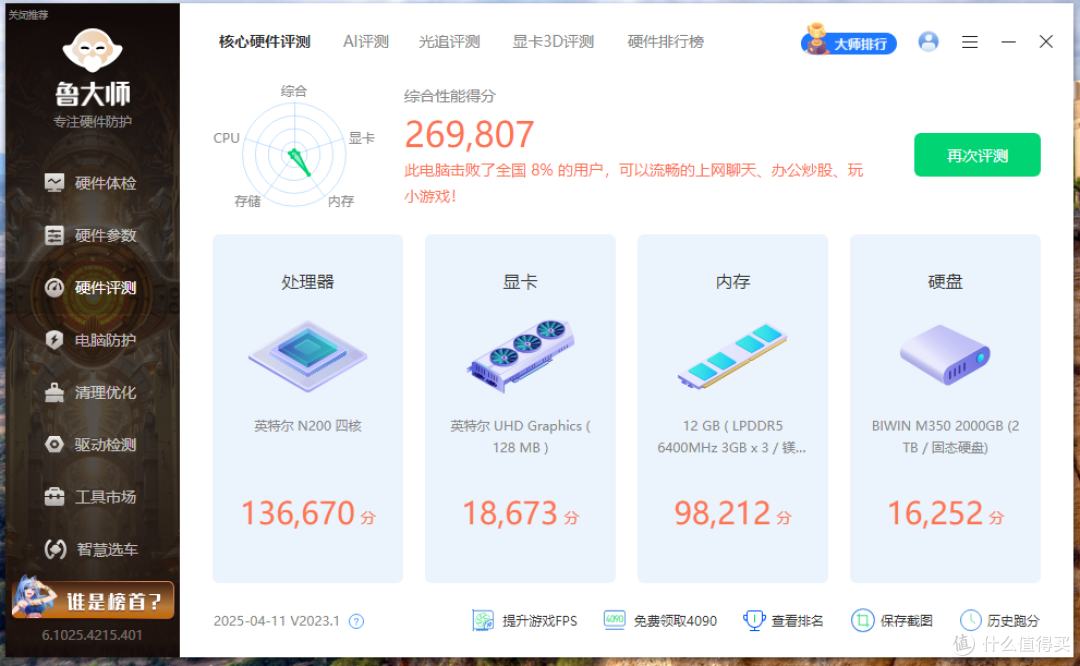Click 硬盘 card heading
Screen dimensions: 1080x666
coord(945,282)
